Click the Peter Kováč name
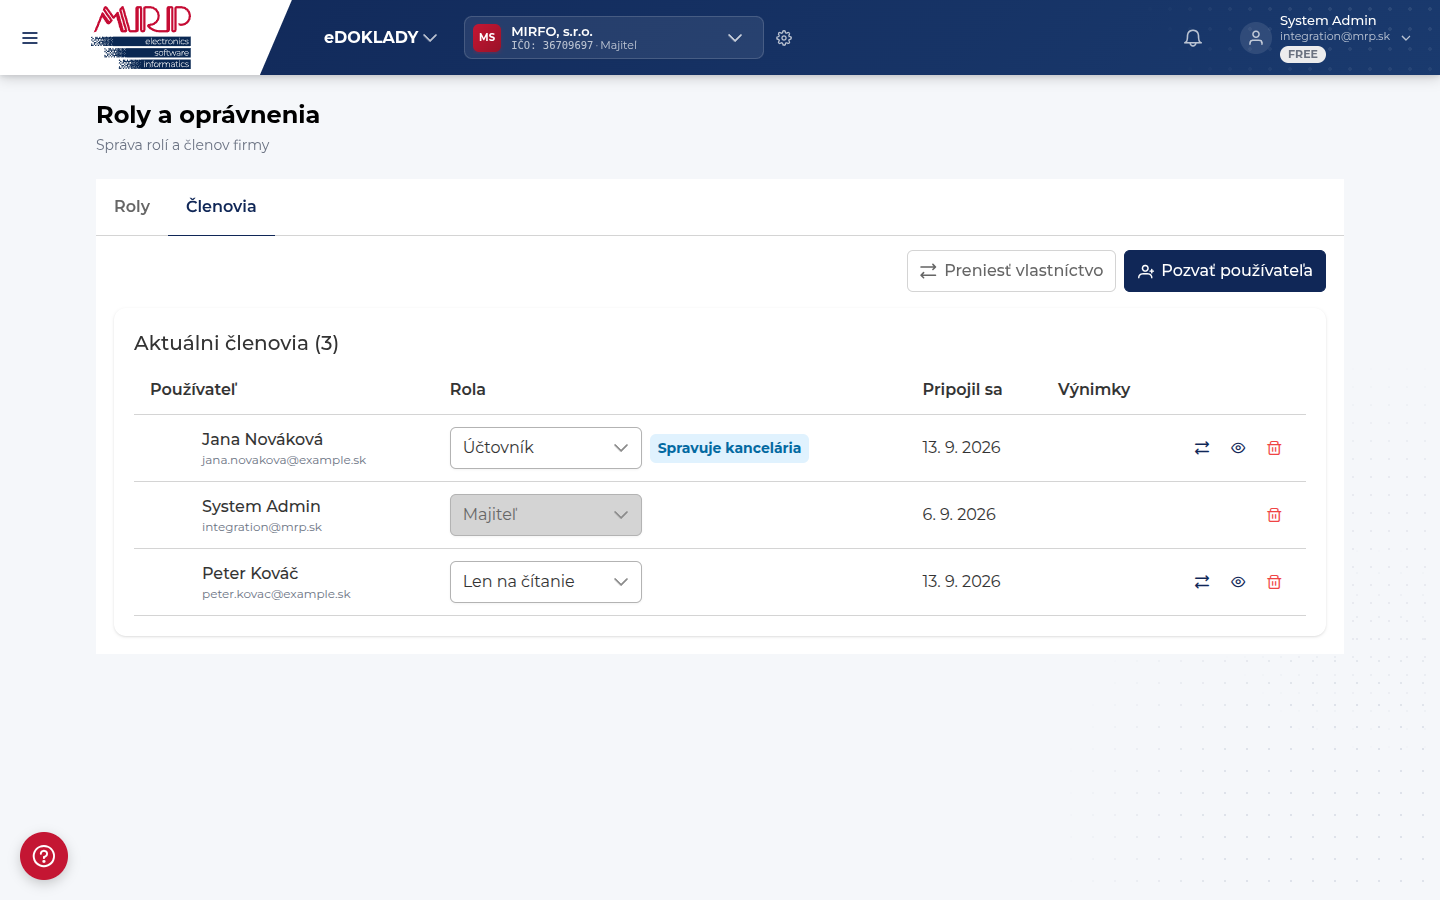1440x900 pixels. click(x=250, y=573)
